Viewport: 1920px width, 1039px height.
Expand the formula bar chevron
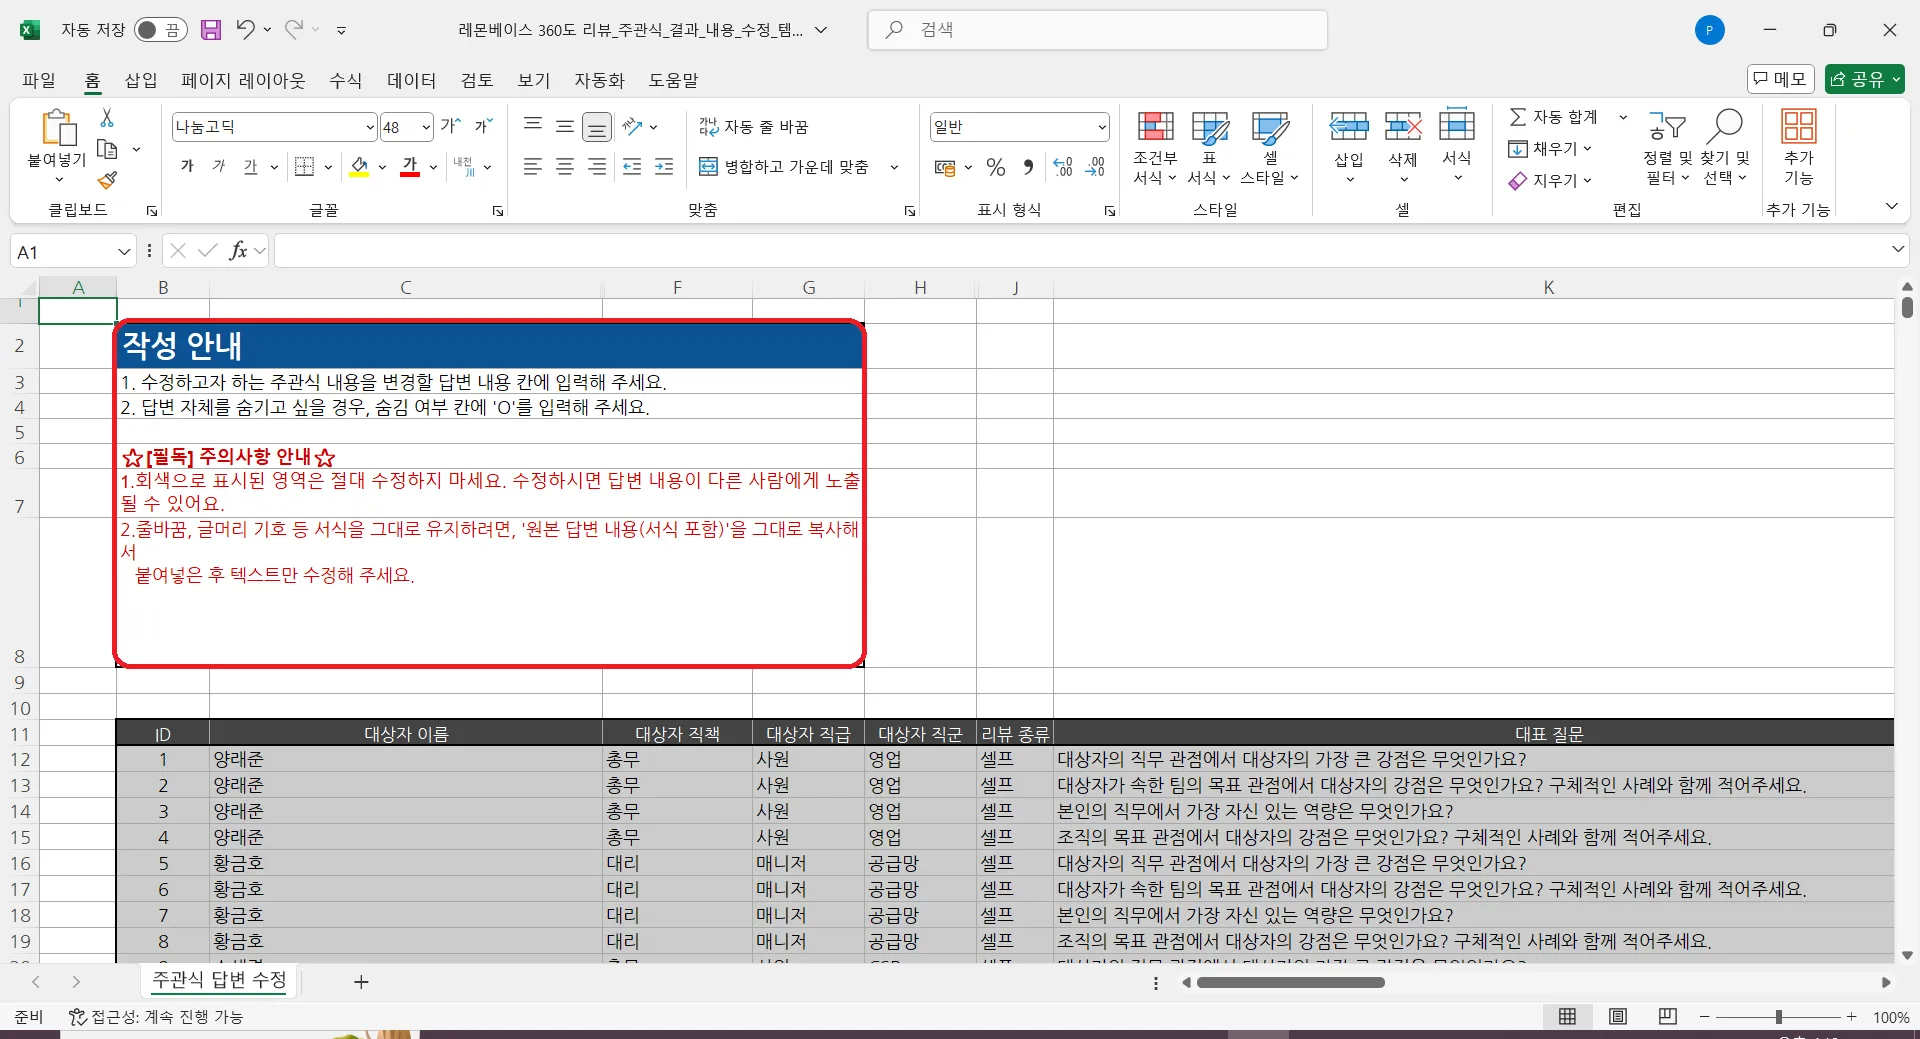pos(1897,250)
